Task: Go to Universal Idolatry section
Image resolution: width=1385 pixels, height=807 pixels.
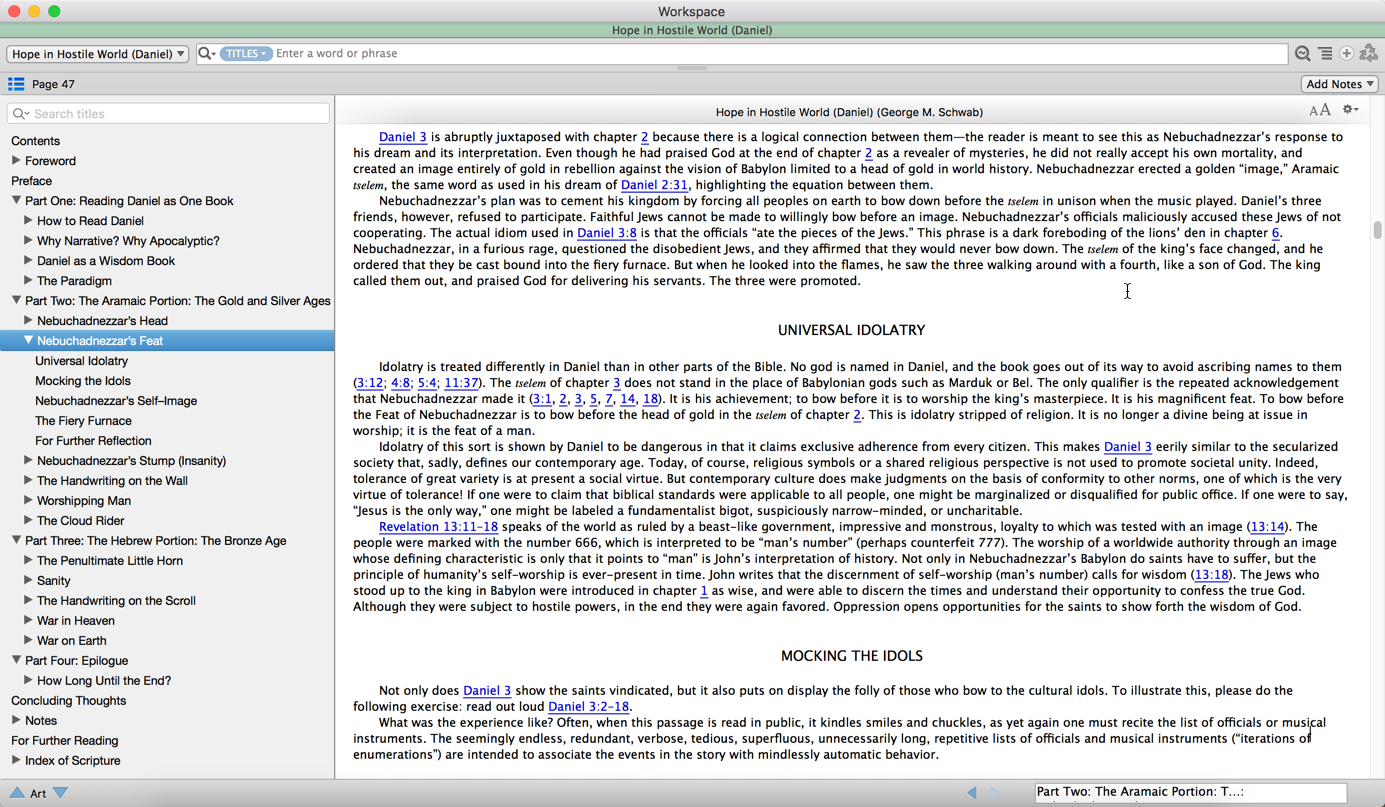Action: (81, 361)
